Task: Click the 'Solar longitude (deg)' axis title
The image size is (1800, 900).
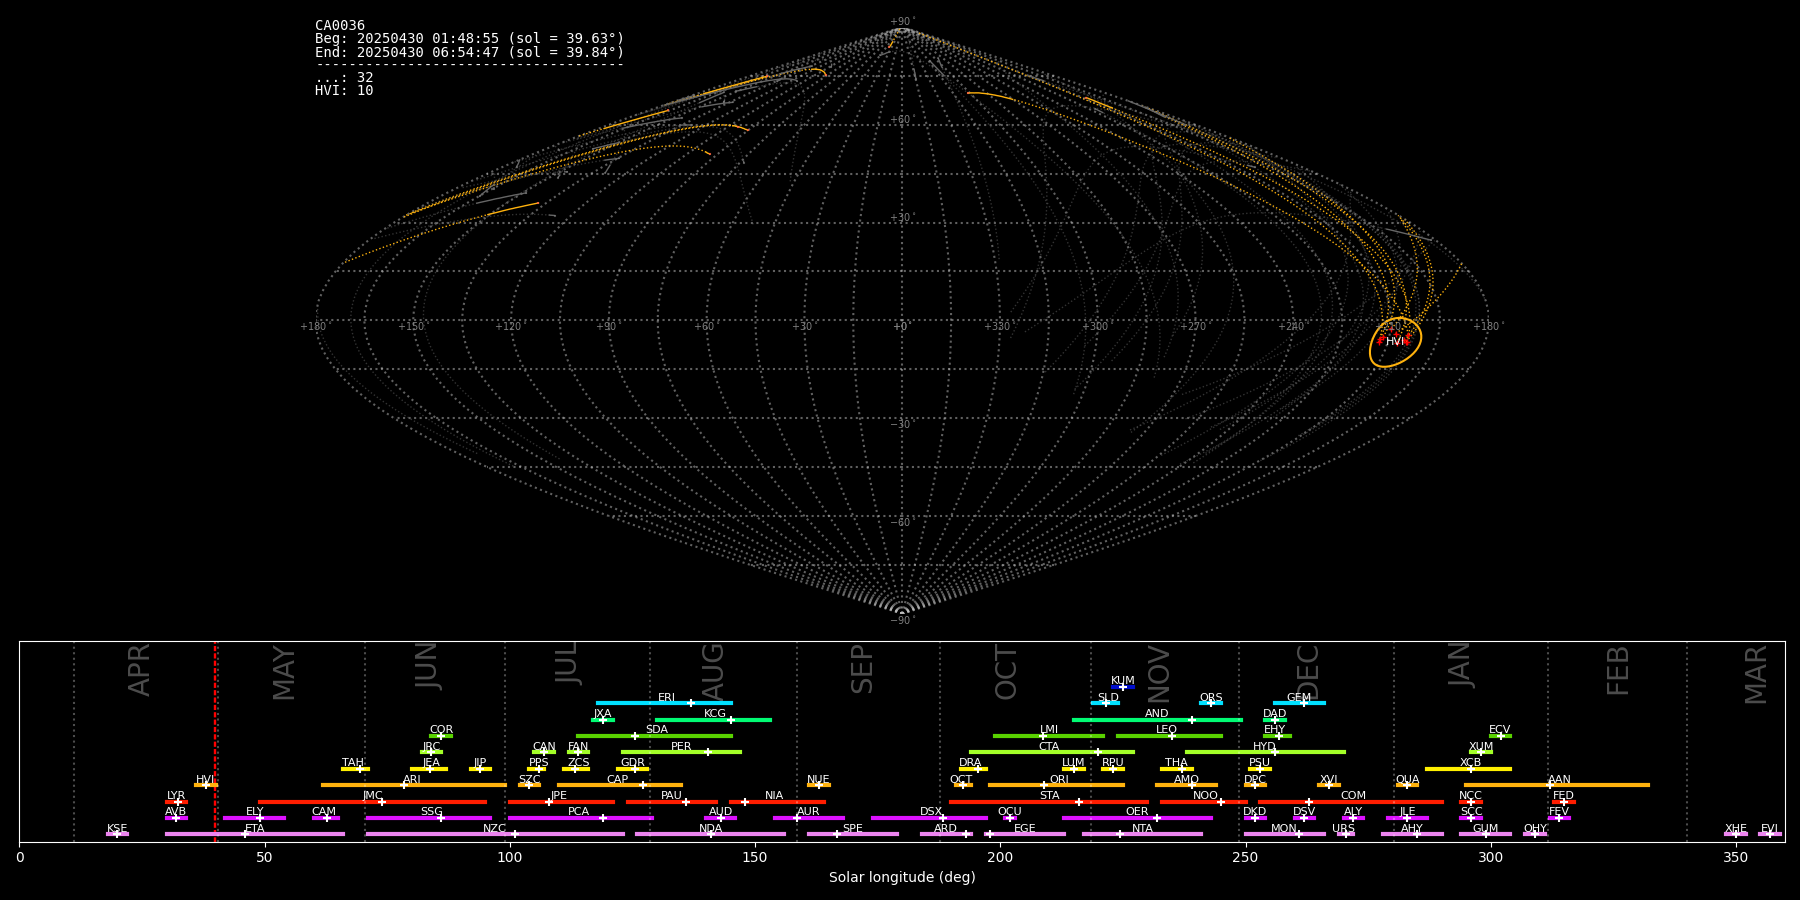Action: click(x=902, y=877)
